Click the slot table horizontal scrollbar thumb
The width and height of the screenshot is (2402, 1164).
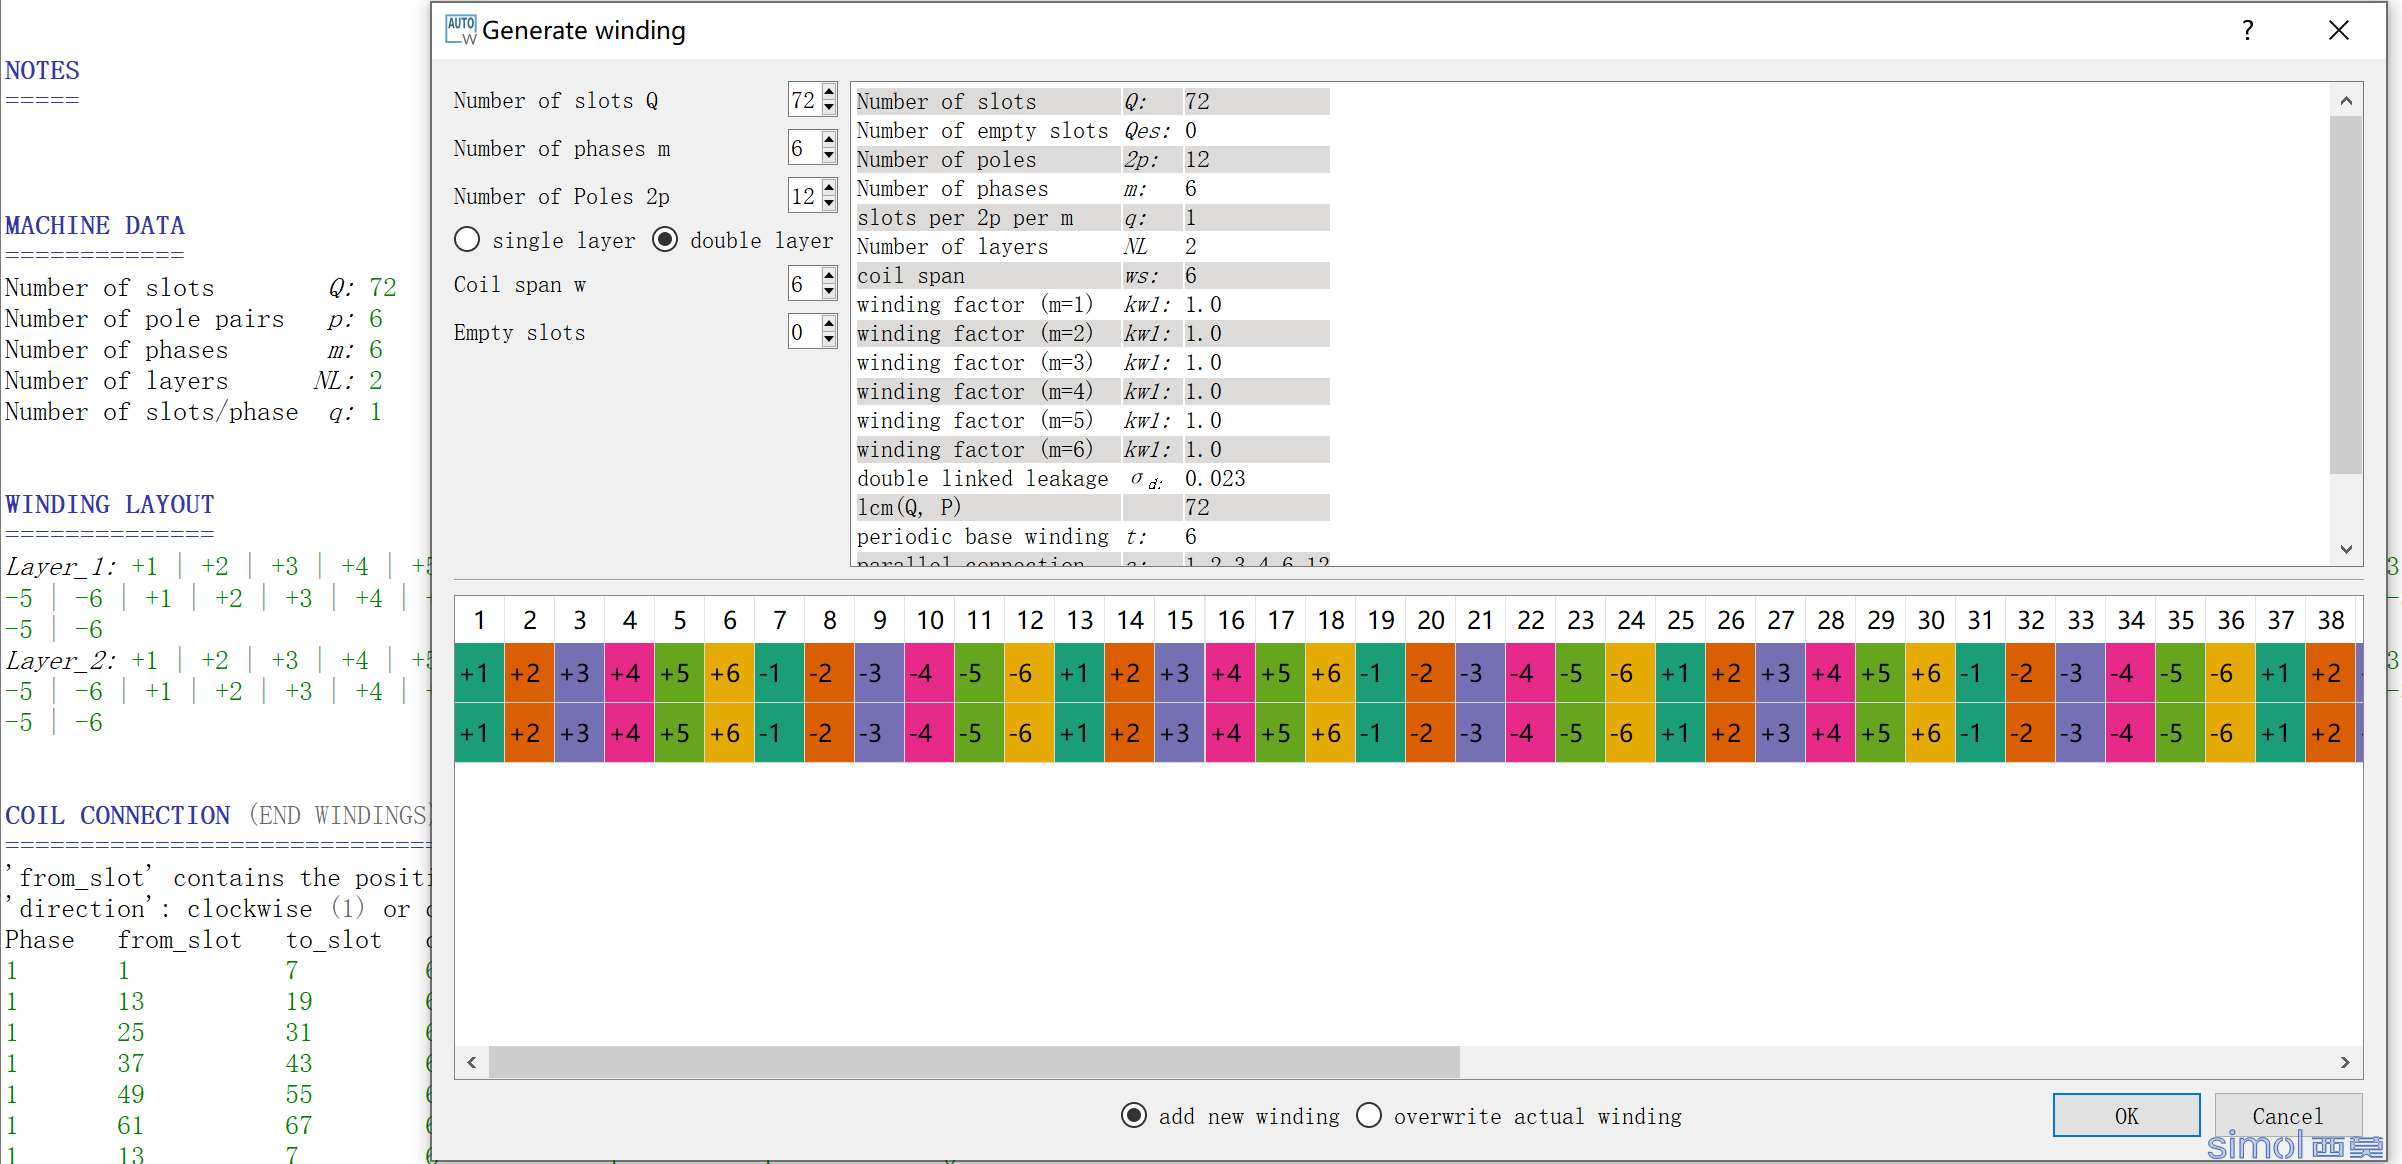tap(974, 1062)
